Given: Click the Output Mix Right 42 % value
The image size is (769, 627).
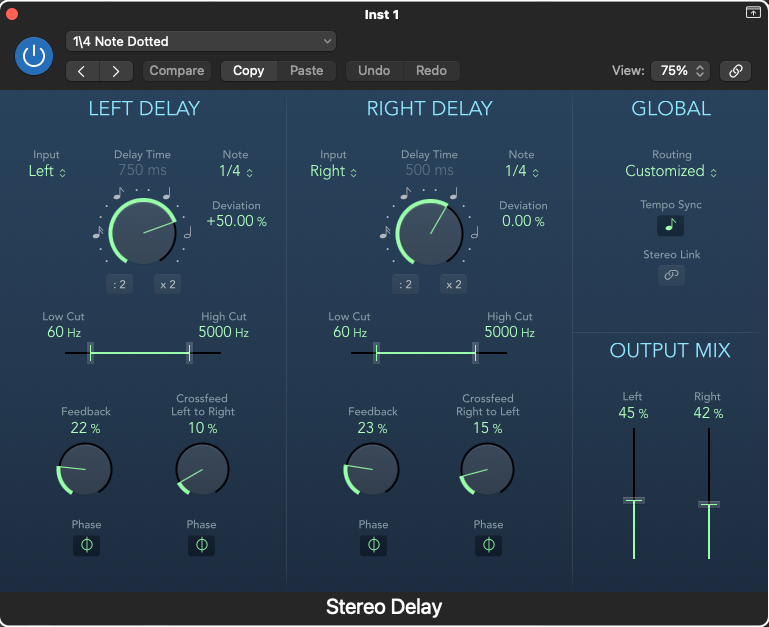Looking at the screenshot, I should click(708, 413).
